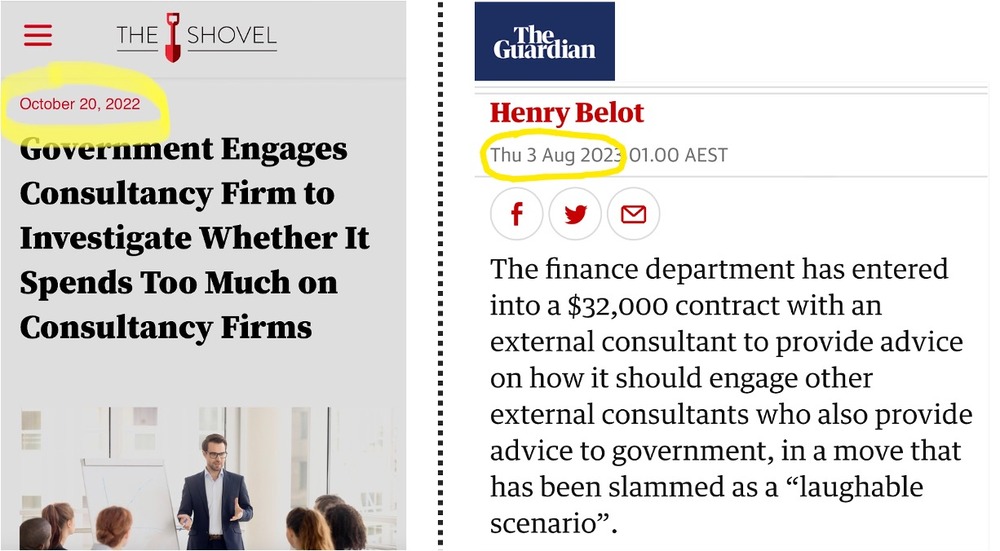The height and width of the screenshot is (551, 1000).
Task: Click the red shovel emblem in the logo
Action: [172, 36]
